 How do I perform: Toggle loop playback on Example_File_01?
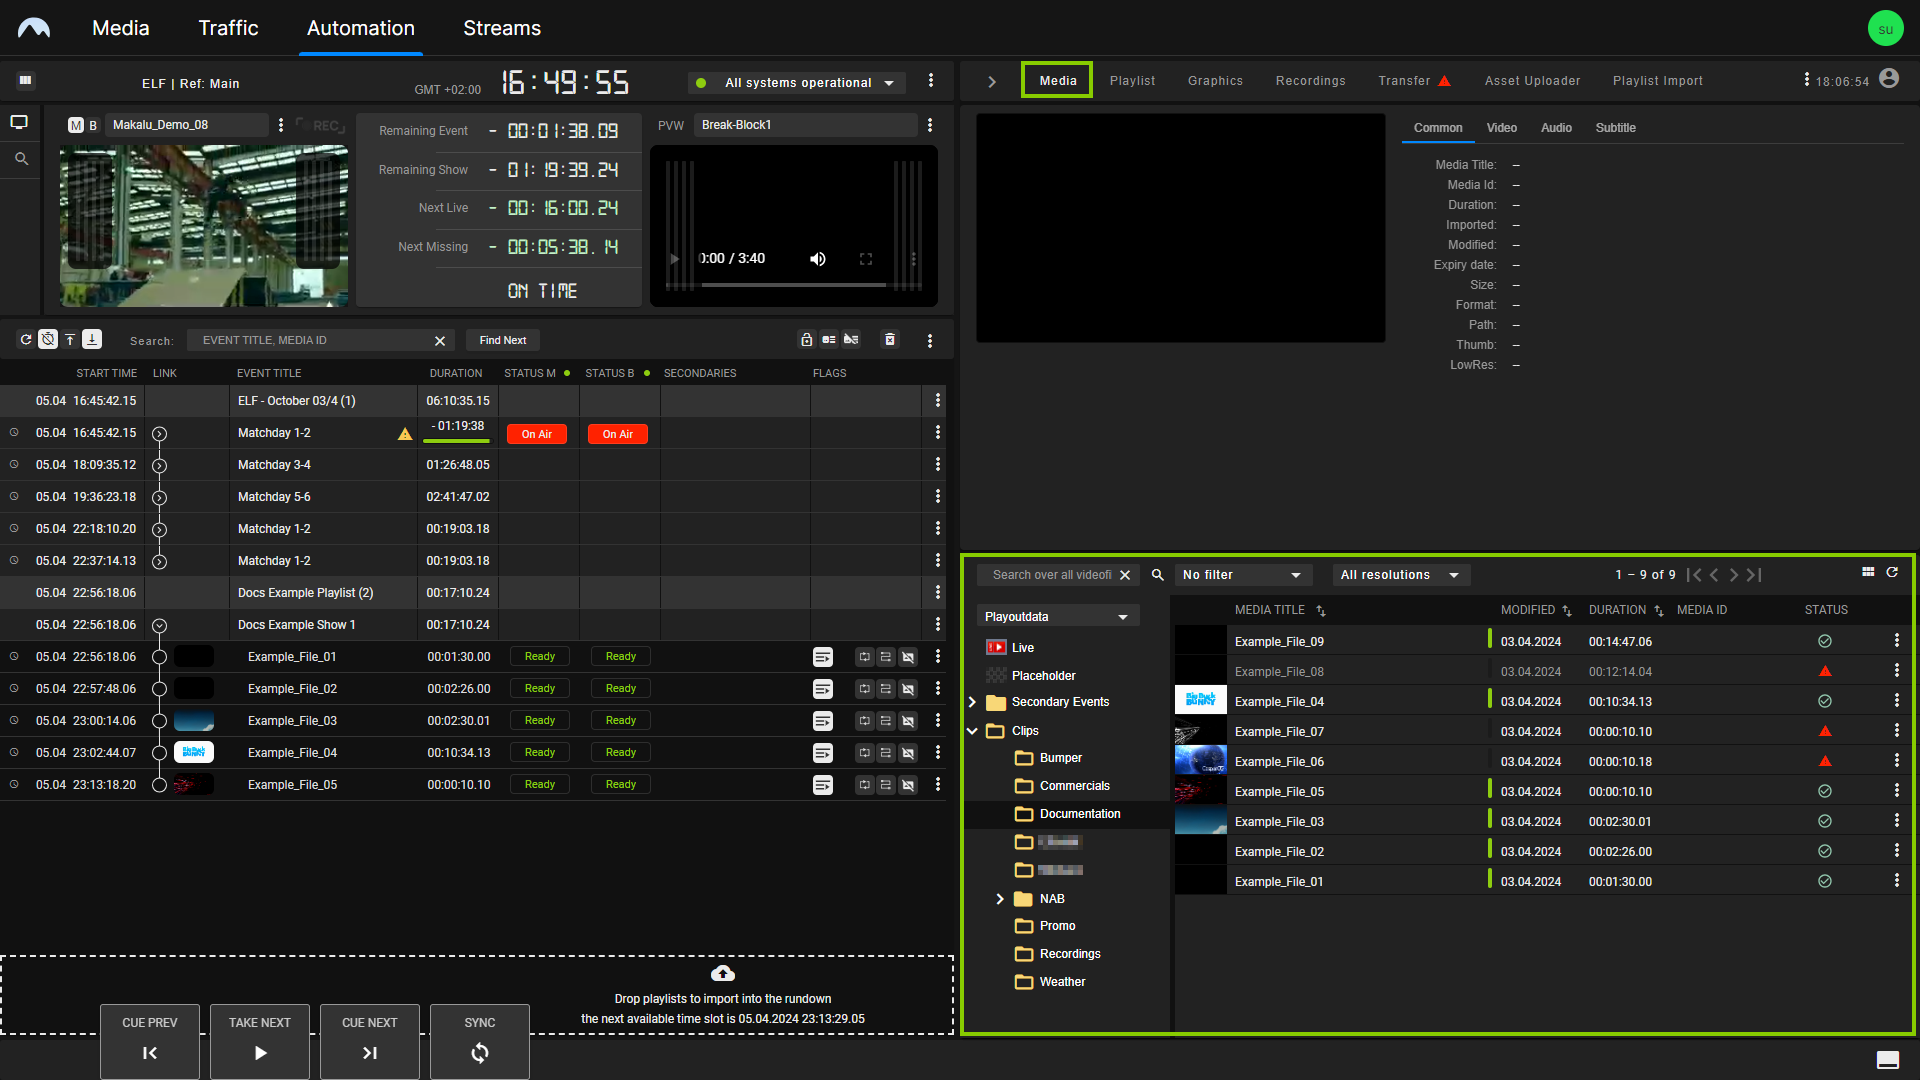tap(864, 657)
